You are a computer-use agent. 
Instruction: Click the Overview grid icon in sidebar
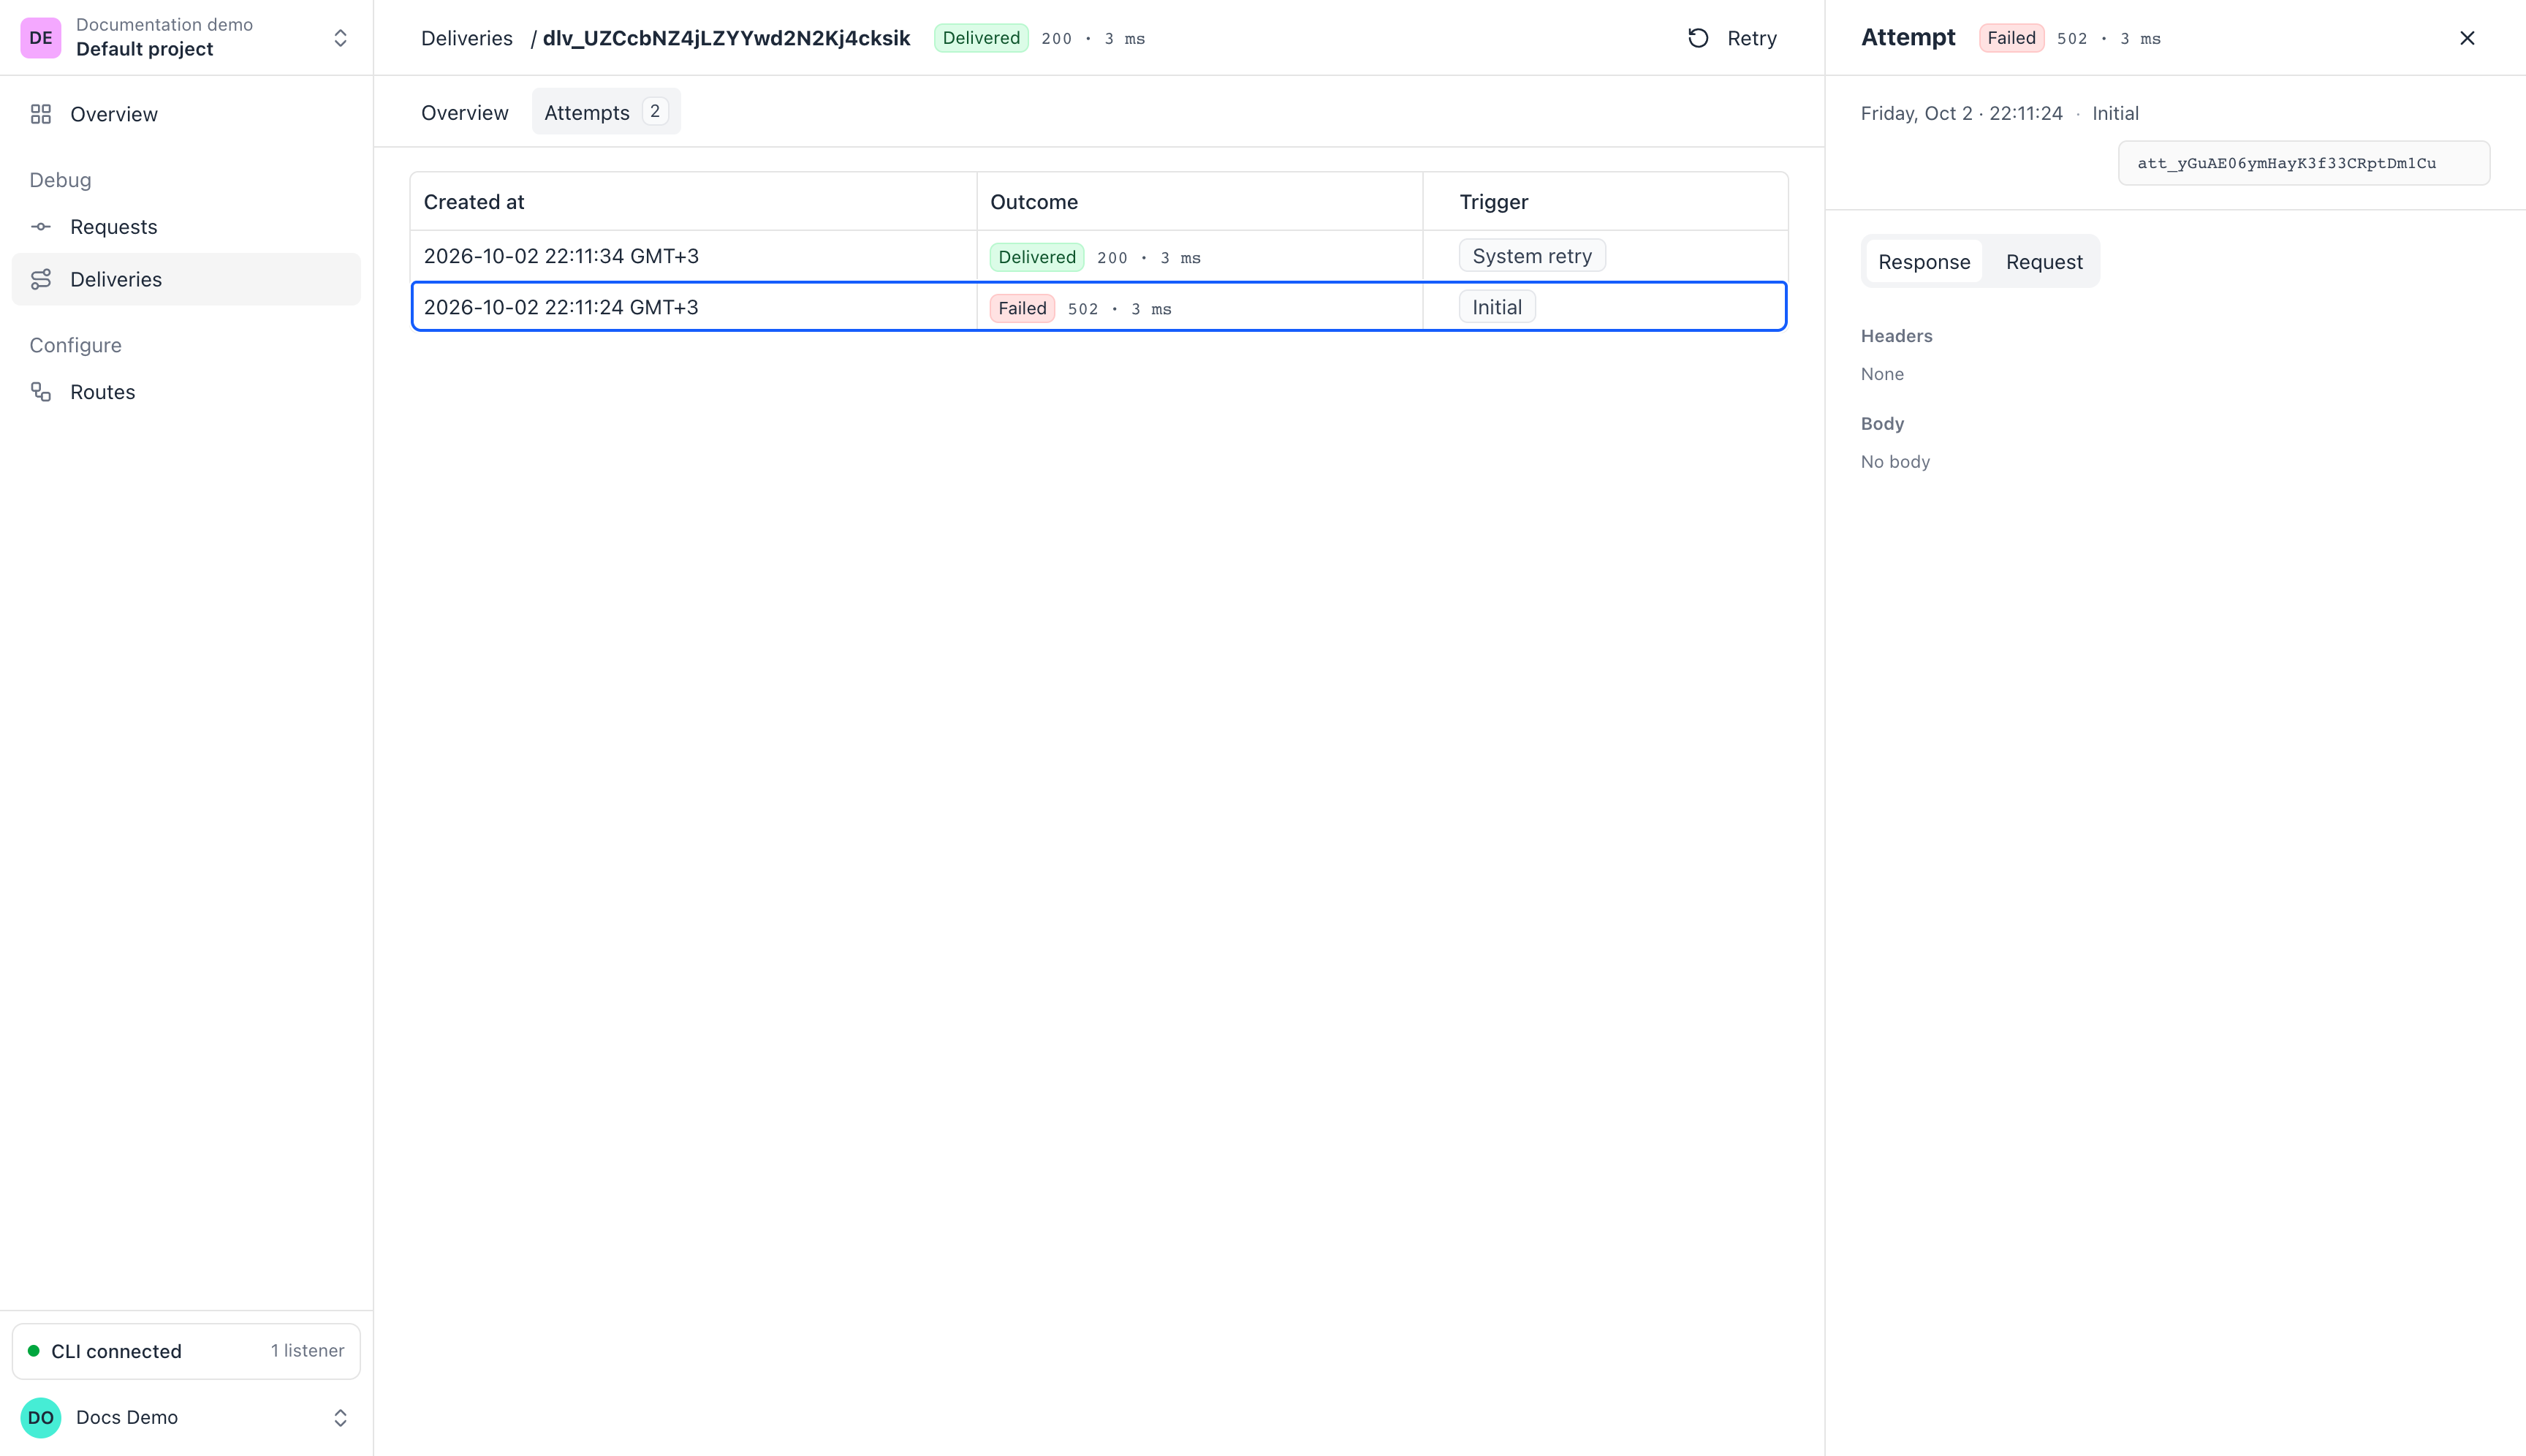pos(41,114)
